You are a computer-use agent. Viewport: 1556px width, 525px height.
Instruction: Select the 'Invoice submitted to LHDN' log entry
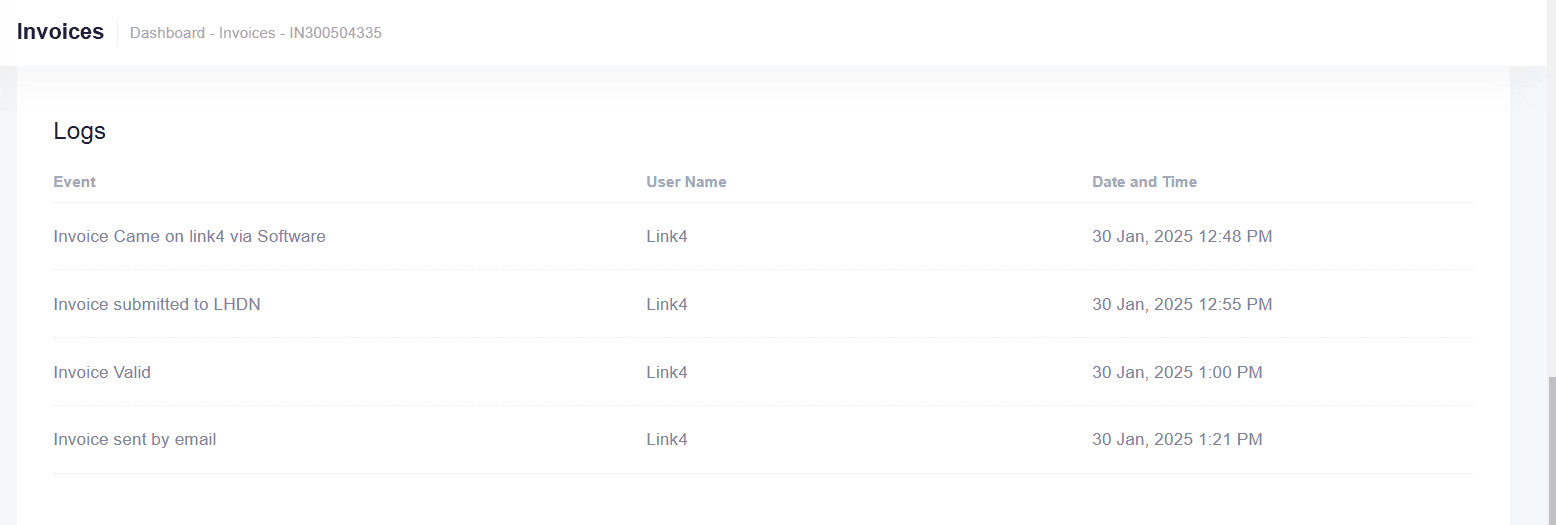click(x=157, y=304)
